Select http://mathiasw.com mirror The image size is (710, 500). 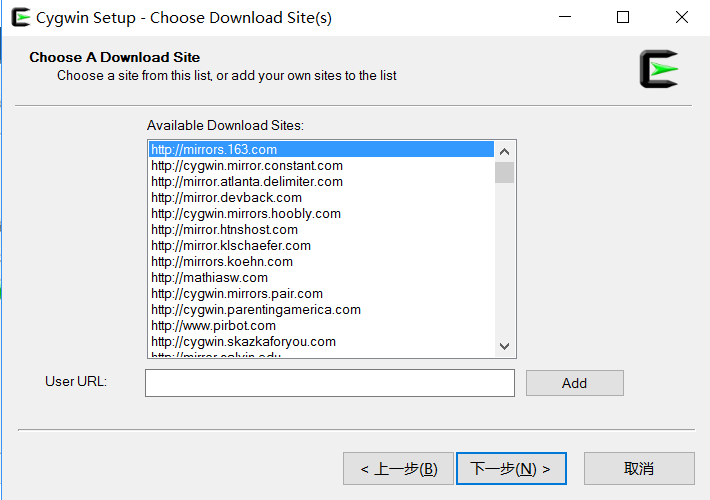coord(321,278)
